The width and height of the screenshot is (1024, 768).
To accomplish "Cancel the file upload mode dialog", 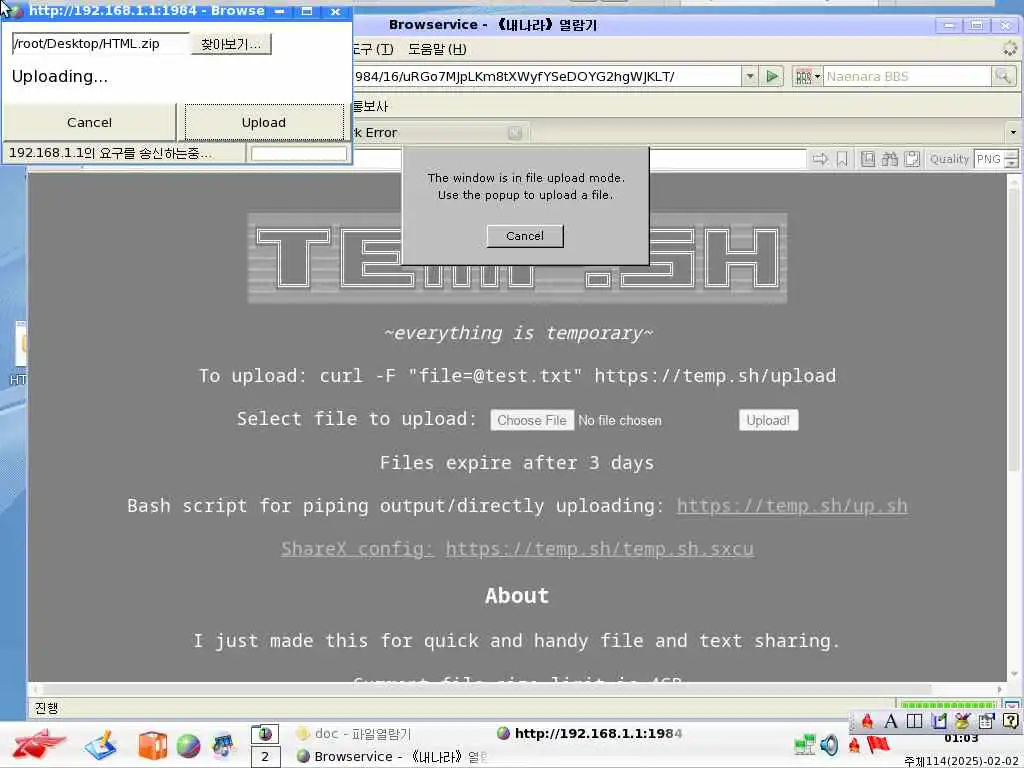I will tap(524, 236).
